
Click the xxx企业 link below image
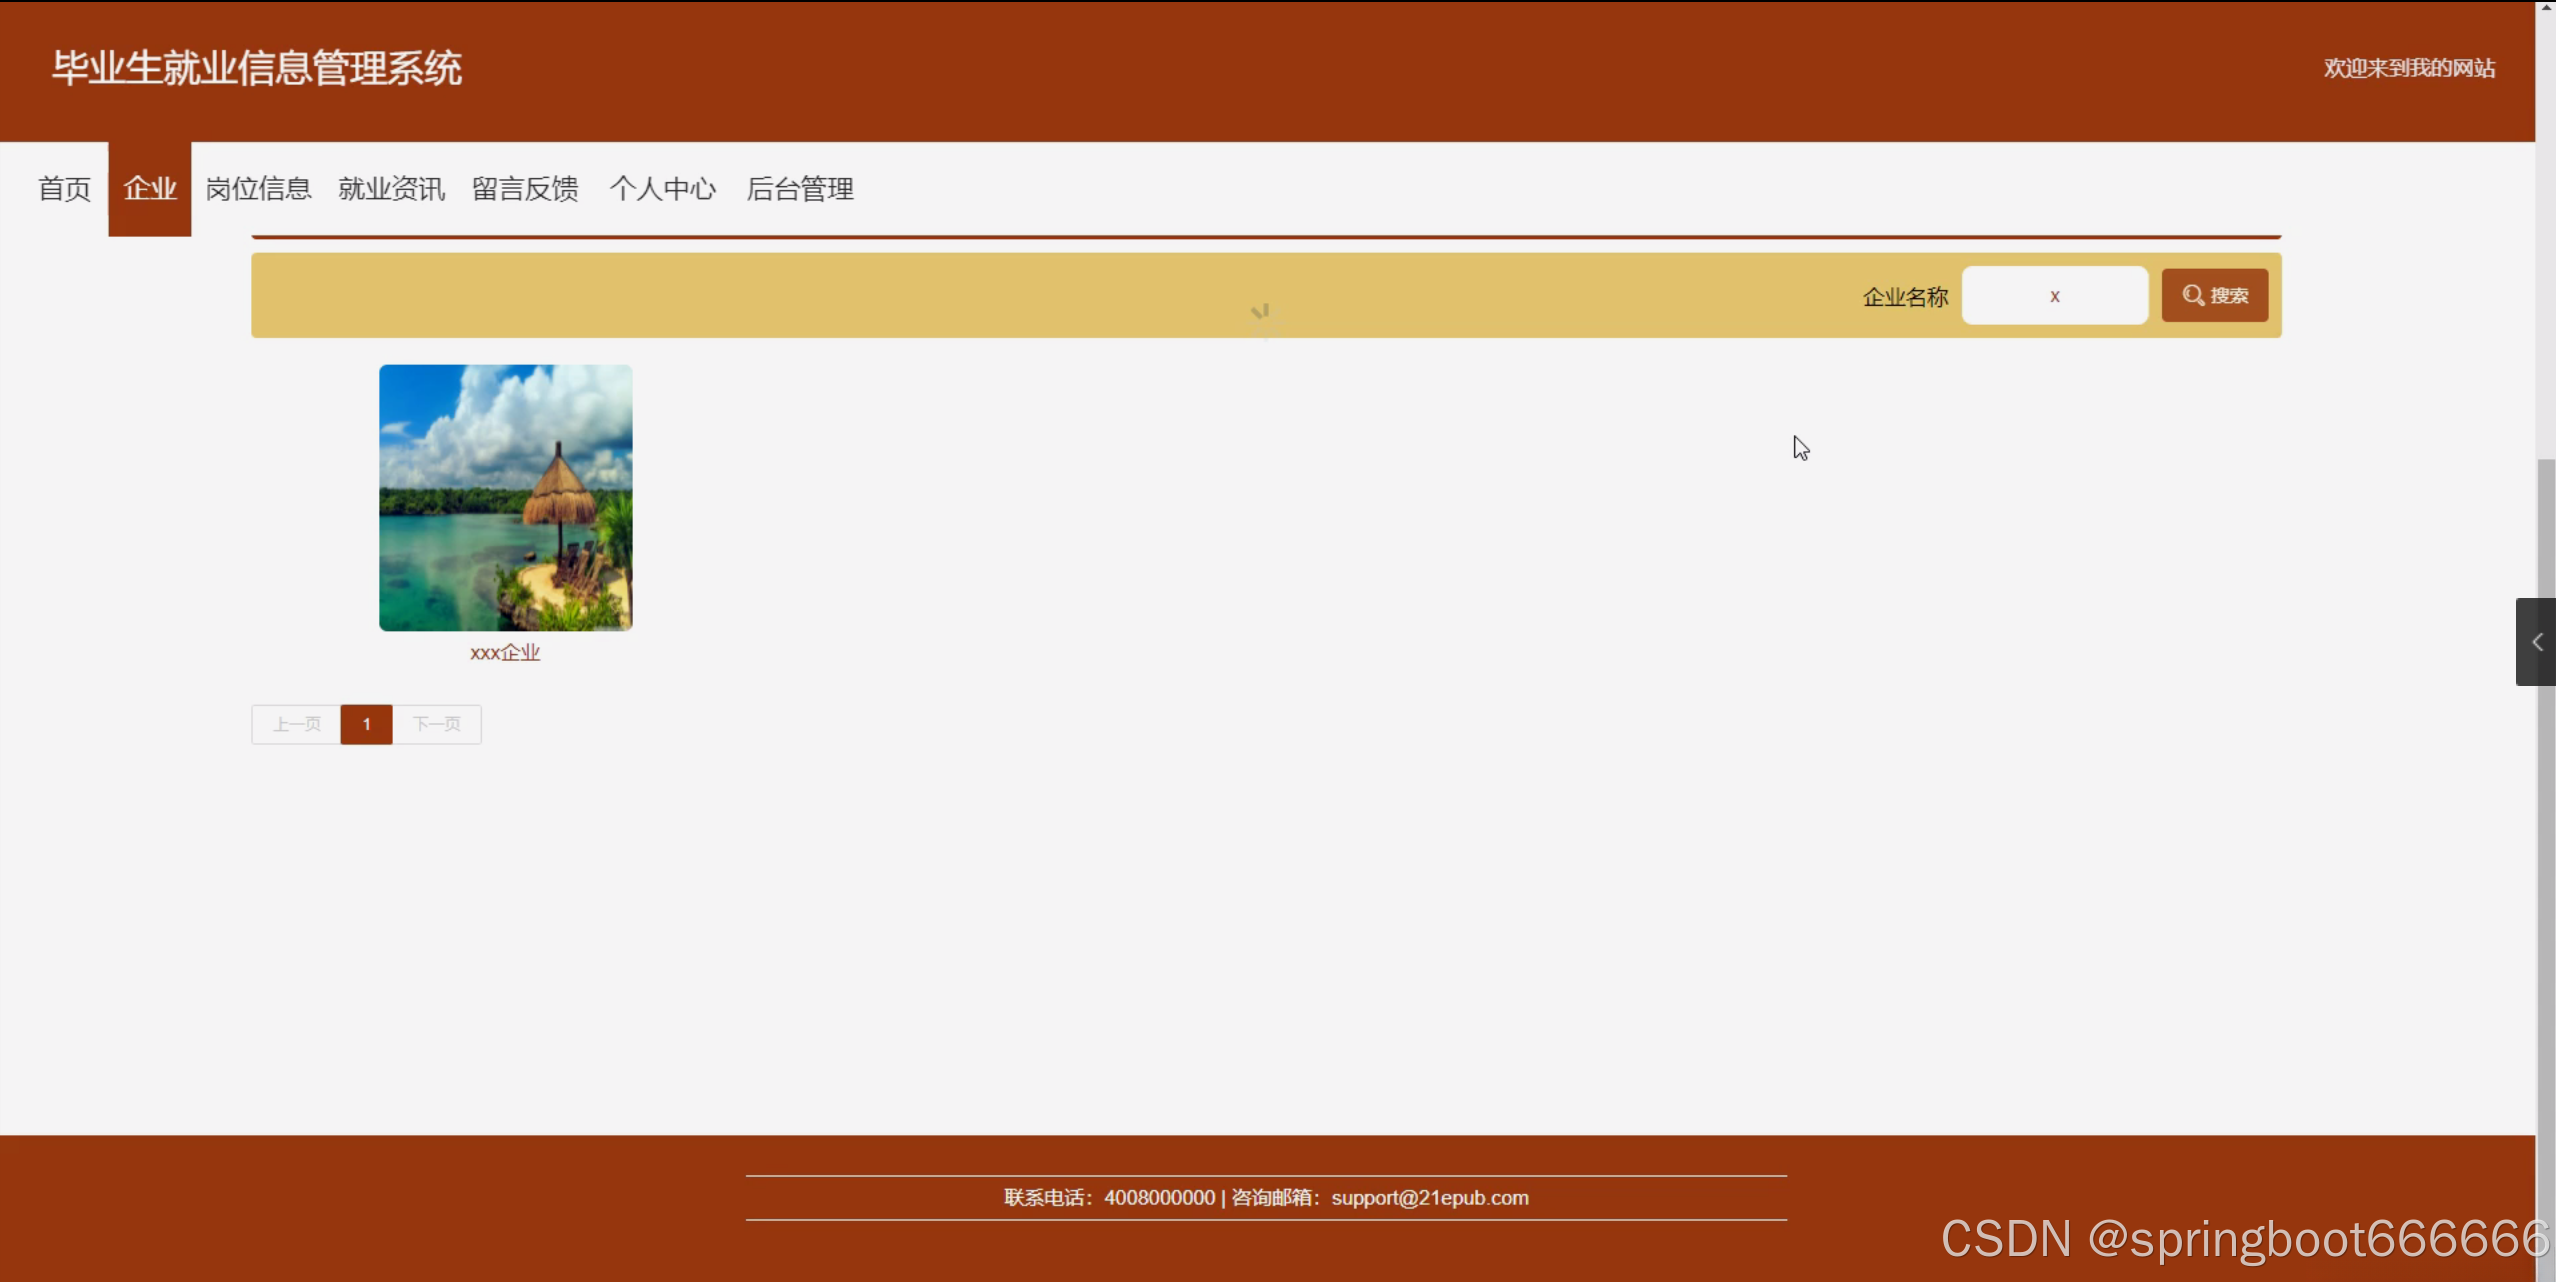(x=505, y=653)
